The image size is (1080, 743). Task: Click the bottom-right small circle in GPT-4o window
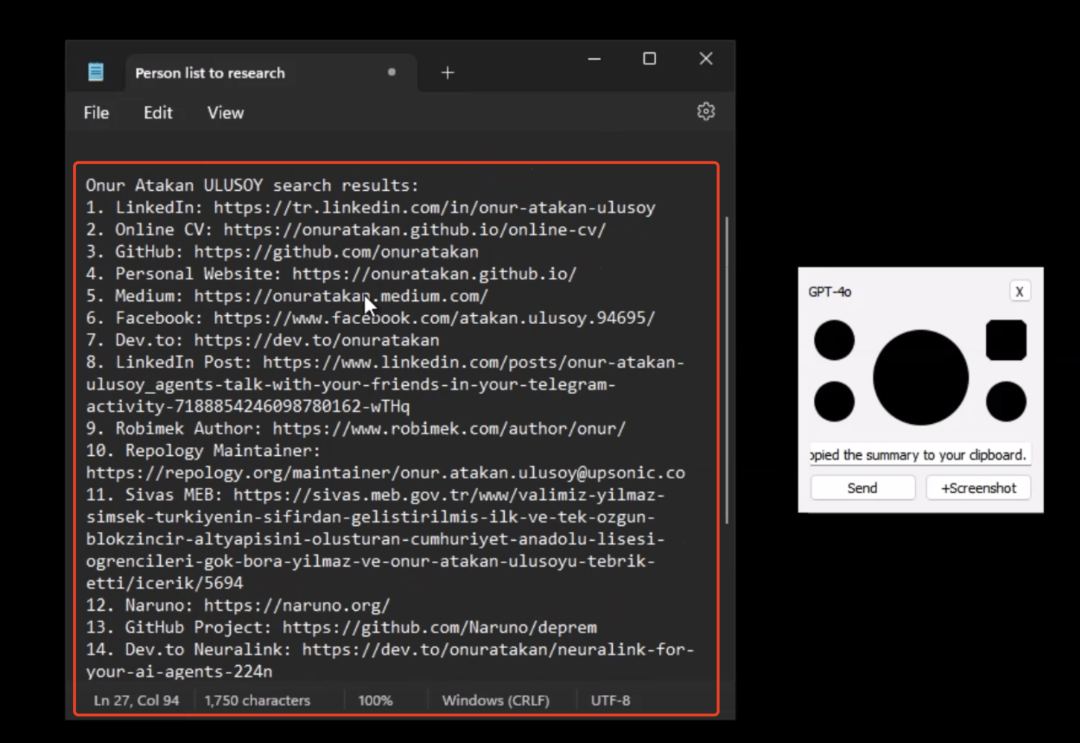1006,401
